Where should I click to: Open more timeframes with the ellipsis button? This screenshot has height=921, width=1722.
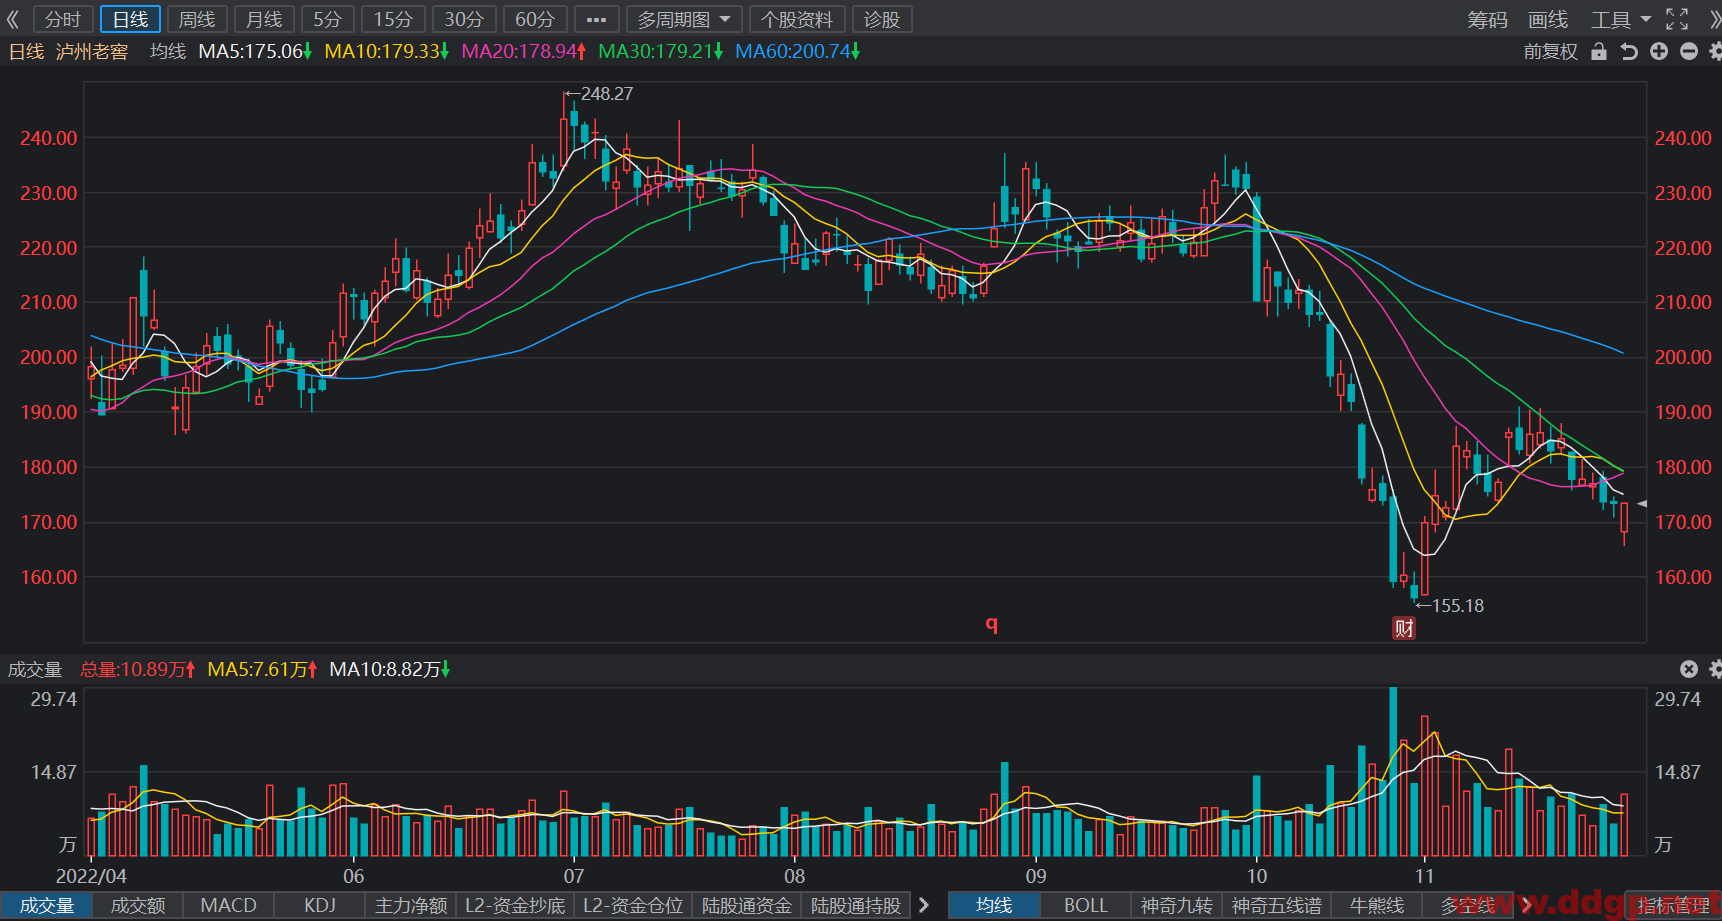[596, 19]
